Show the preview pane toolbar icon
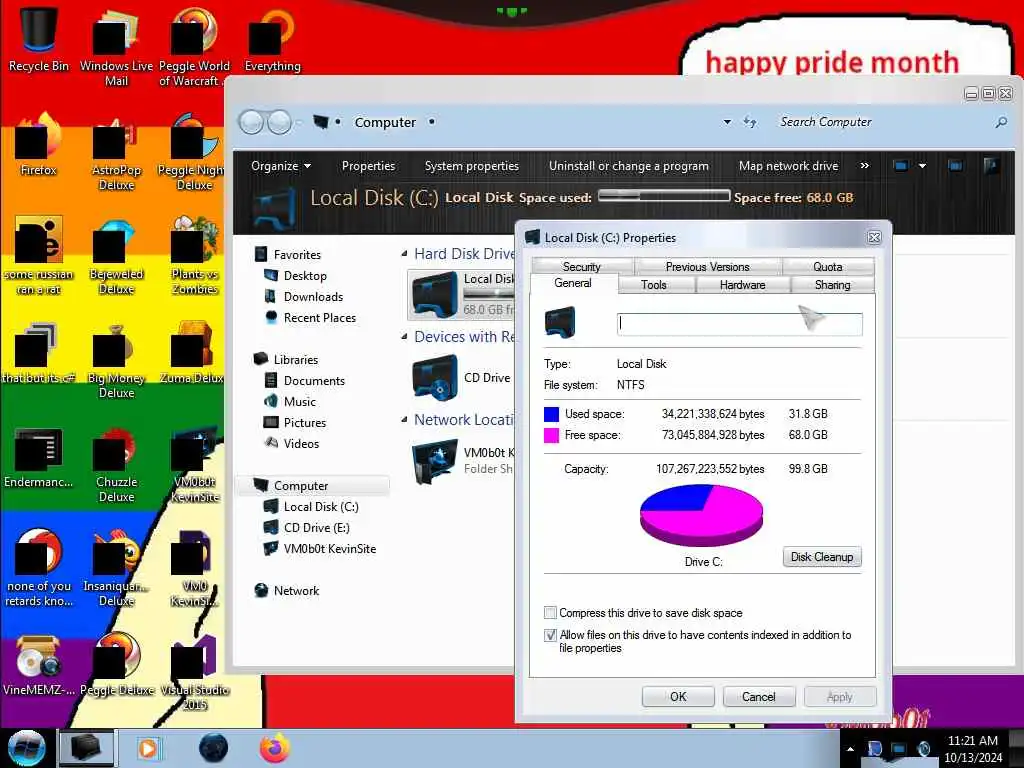The image size is (1024, 768). (955, 166)
